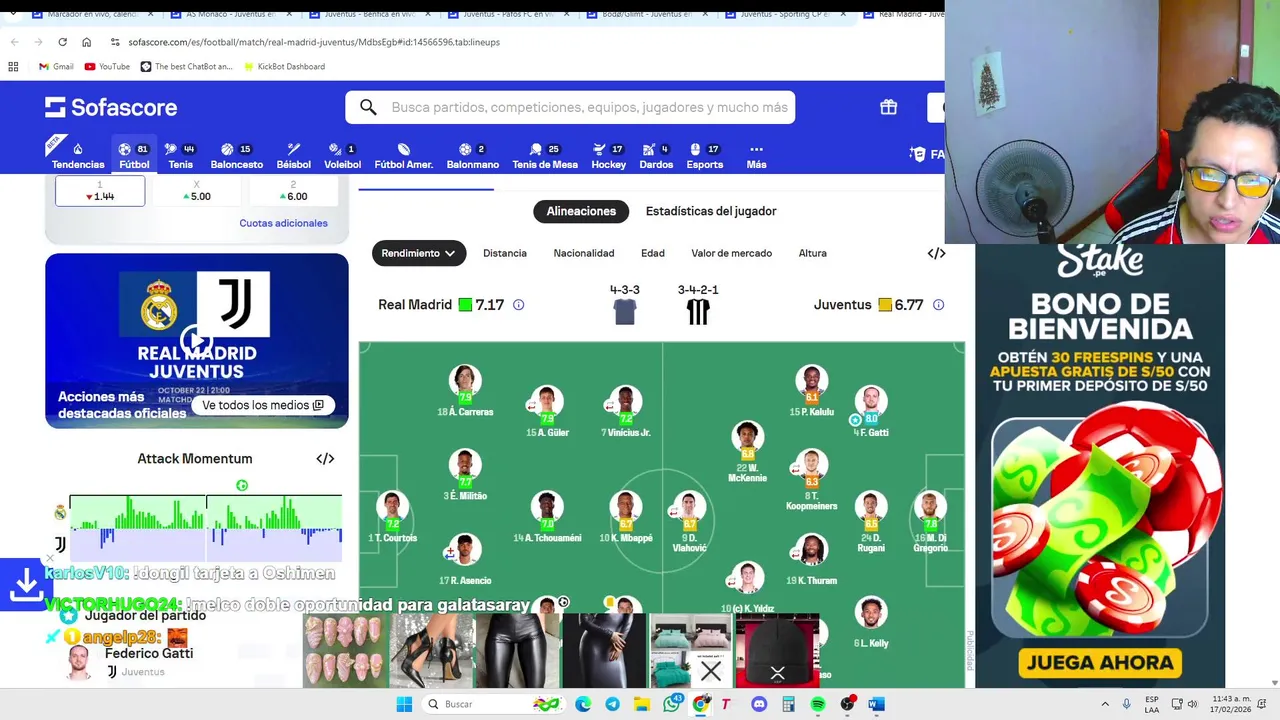Select the 5.00 draw odds
The image size is (1280, 720).
(197, 191)
